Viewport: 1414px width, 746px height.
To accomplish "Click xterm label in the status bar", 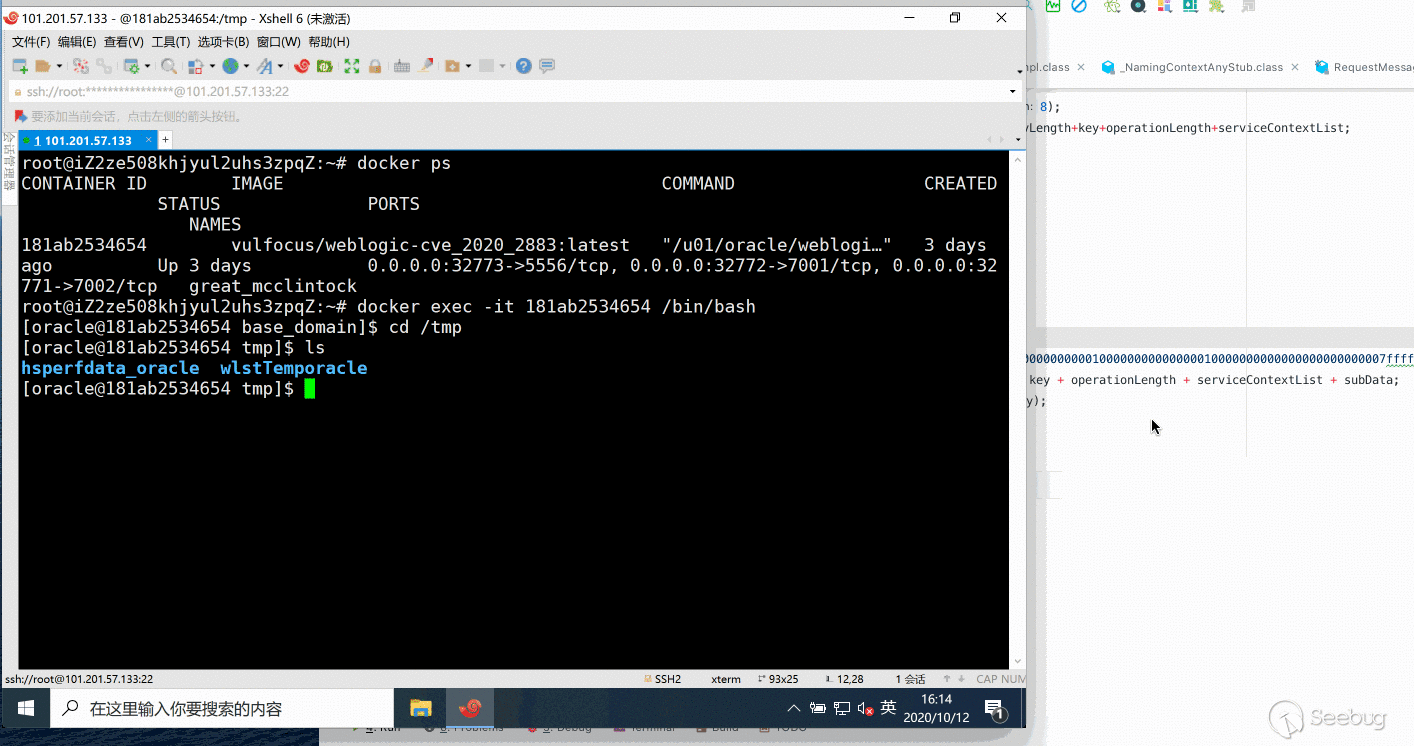I will [726, 679].
